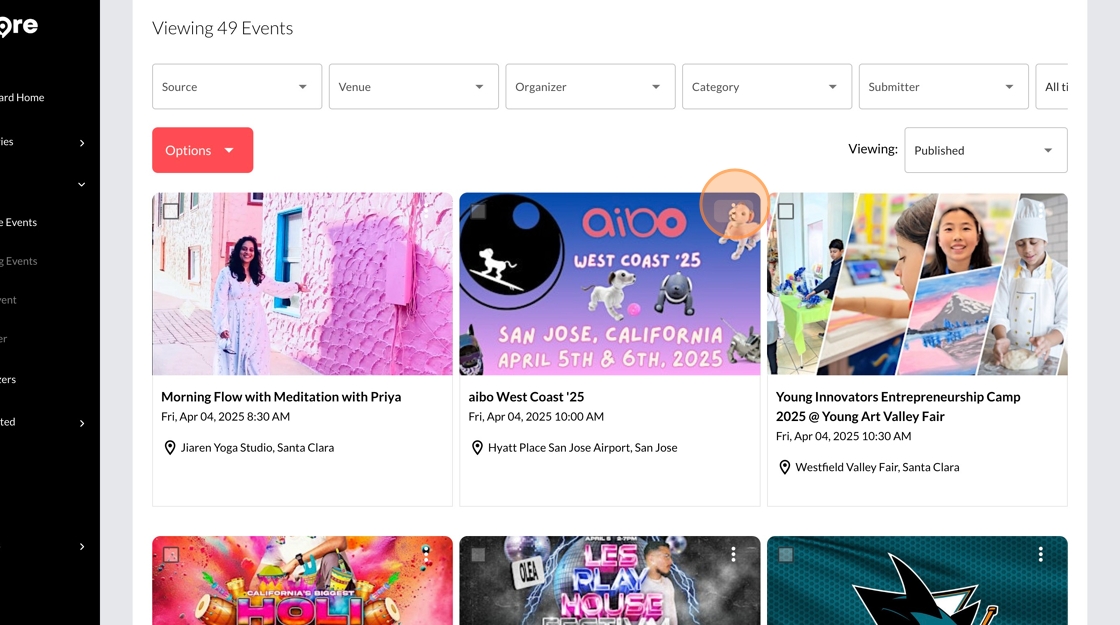
Task: Open the three-dot menu on the Sharks logo card
Action: [1041, 554]
